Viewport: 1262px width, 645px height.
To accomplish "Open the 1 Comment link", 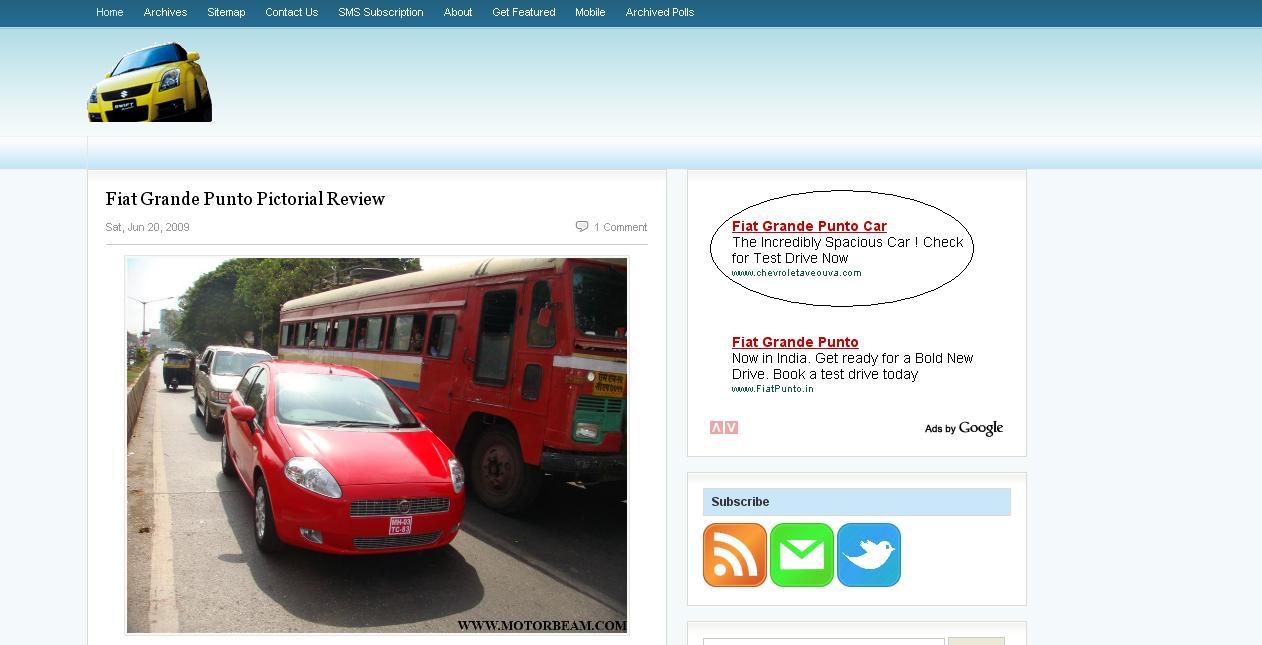I will click(620, 227).
